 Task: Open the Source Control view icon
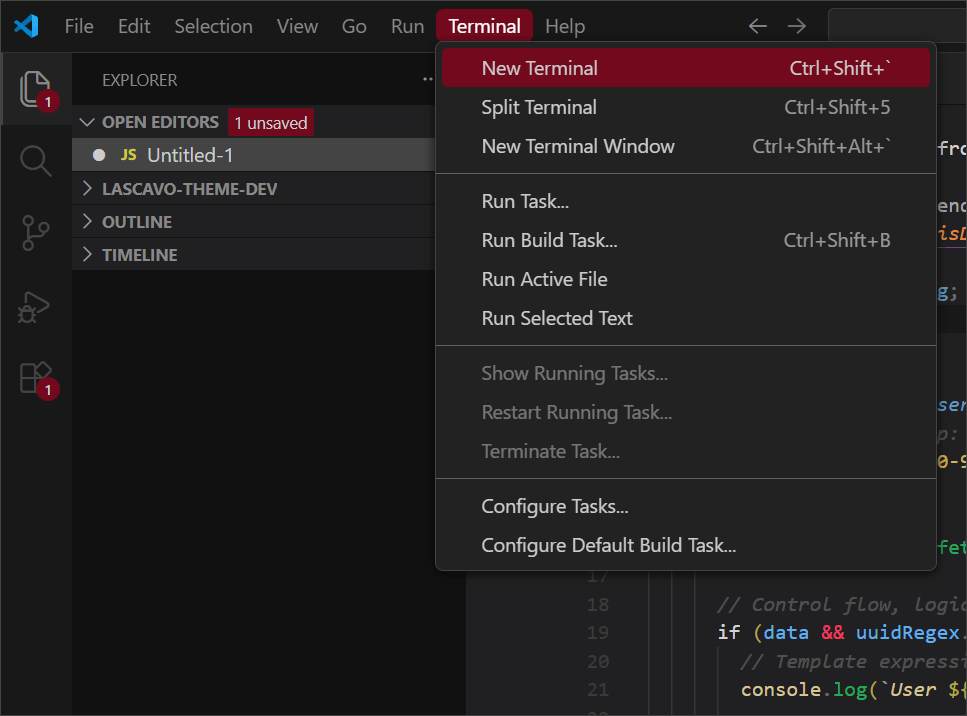coord(36,232)
